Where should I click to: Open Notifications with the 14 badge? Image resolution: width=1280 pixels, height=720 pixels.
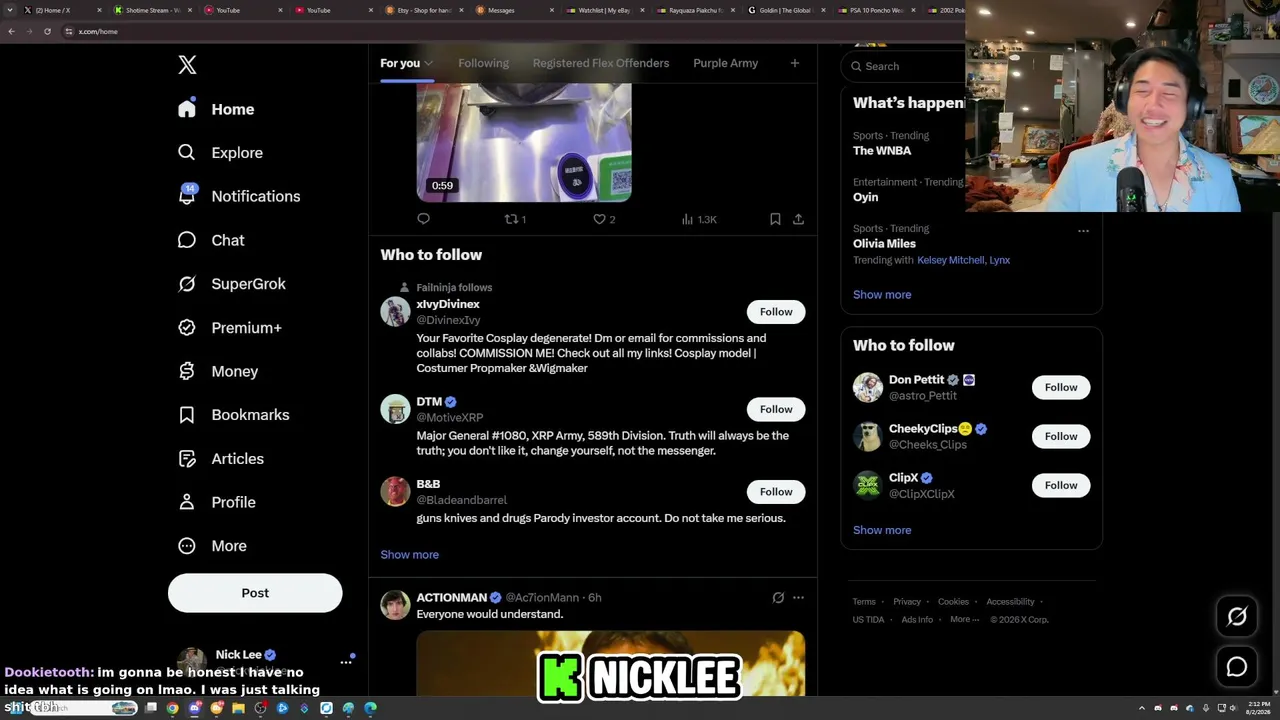coord(238,196)
